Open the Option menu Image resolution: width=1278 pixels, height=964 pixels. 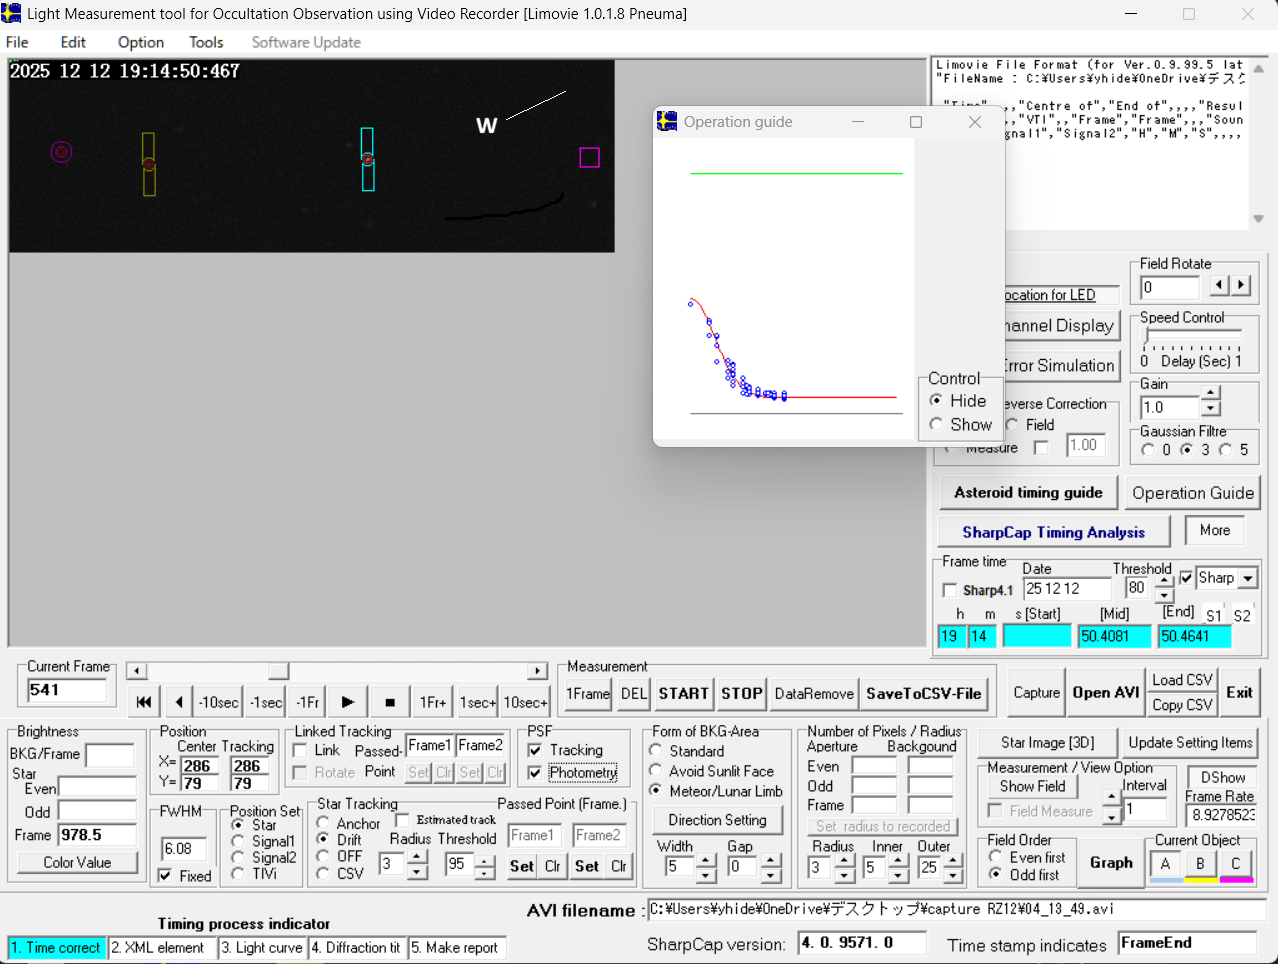[140, 42]
